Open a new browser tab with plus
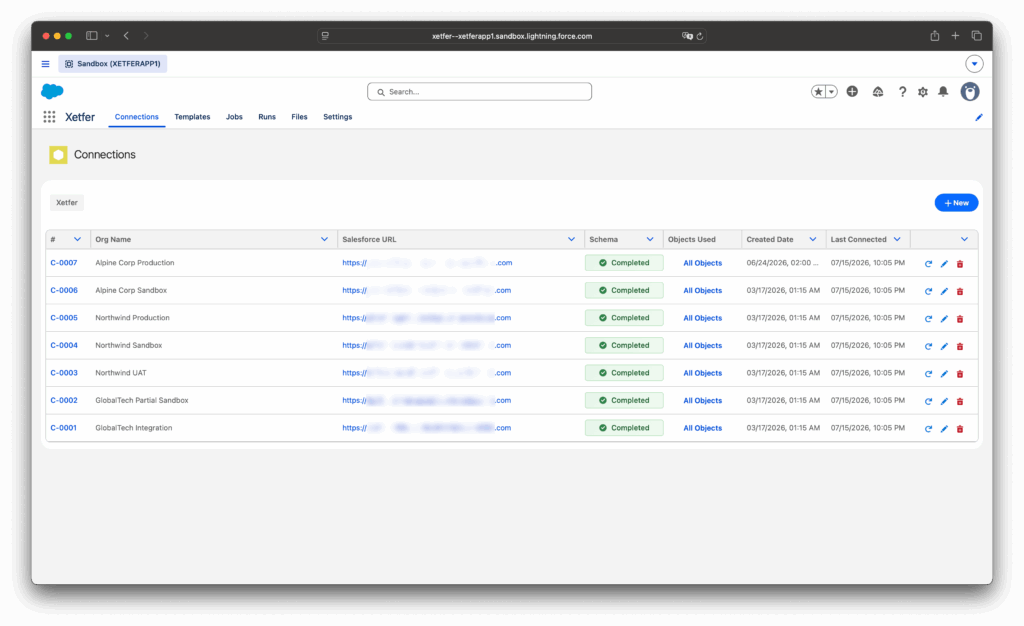The height and width of the screenshot is (626, 1024). [x=955, y=36]
